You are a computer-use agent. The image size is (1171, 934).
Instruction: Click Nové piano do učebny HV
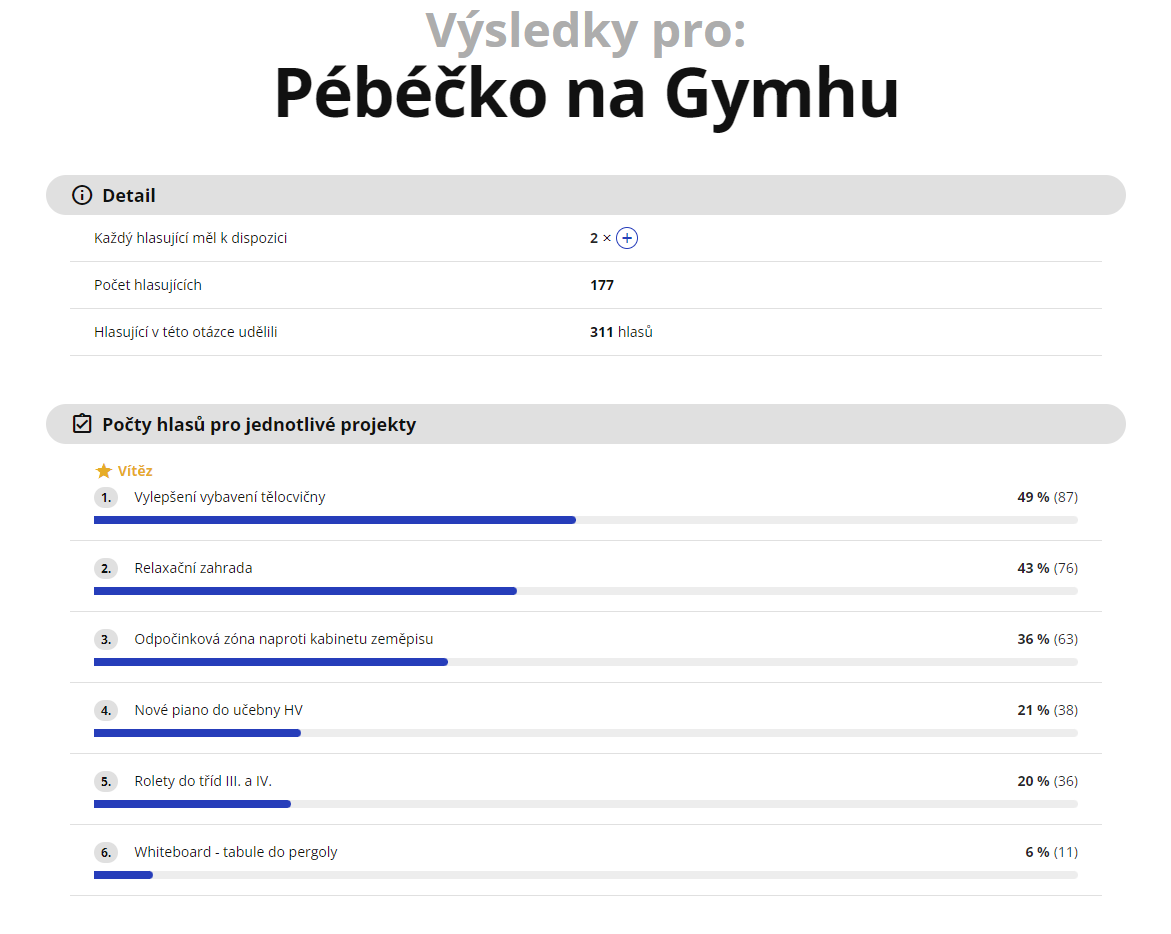coord(219,710)
